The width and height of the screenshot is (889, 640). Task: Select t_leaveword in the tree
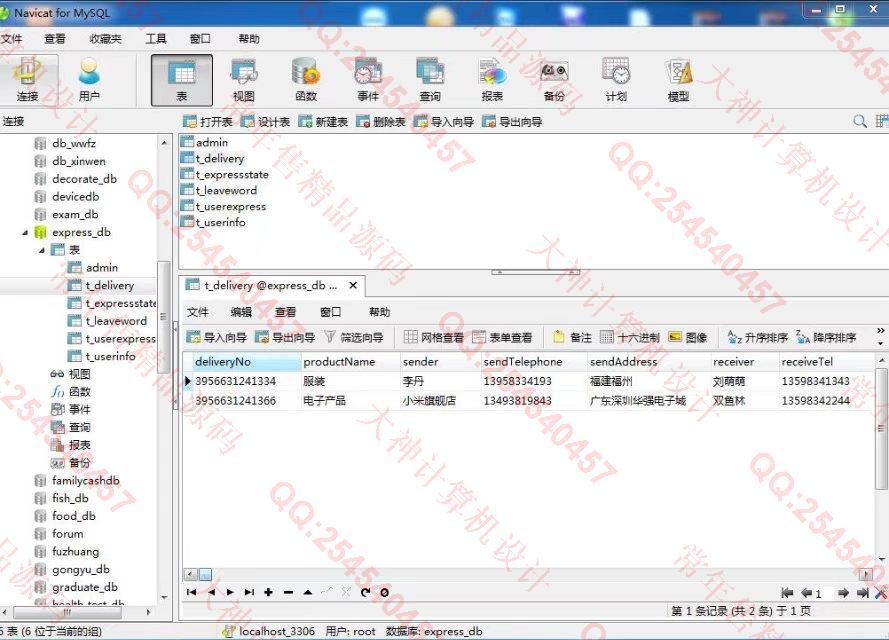click(x=116, y=321)
